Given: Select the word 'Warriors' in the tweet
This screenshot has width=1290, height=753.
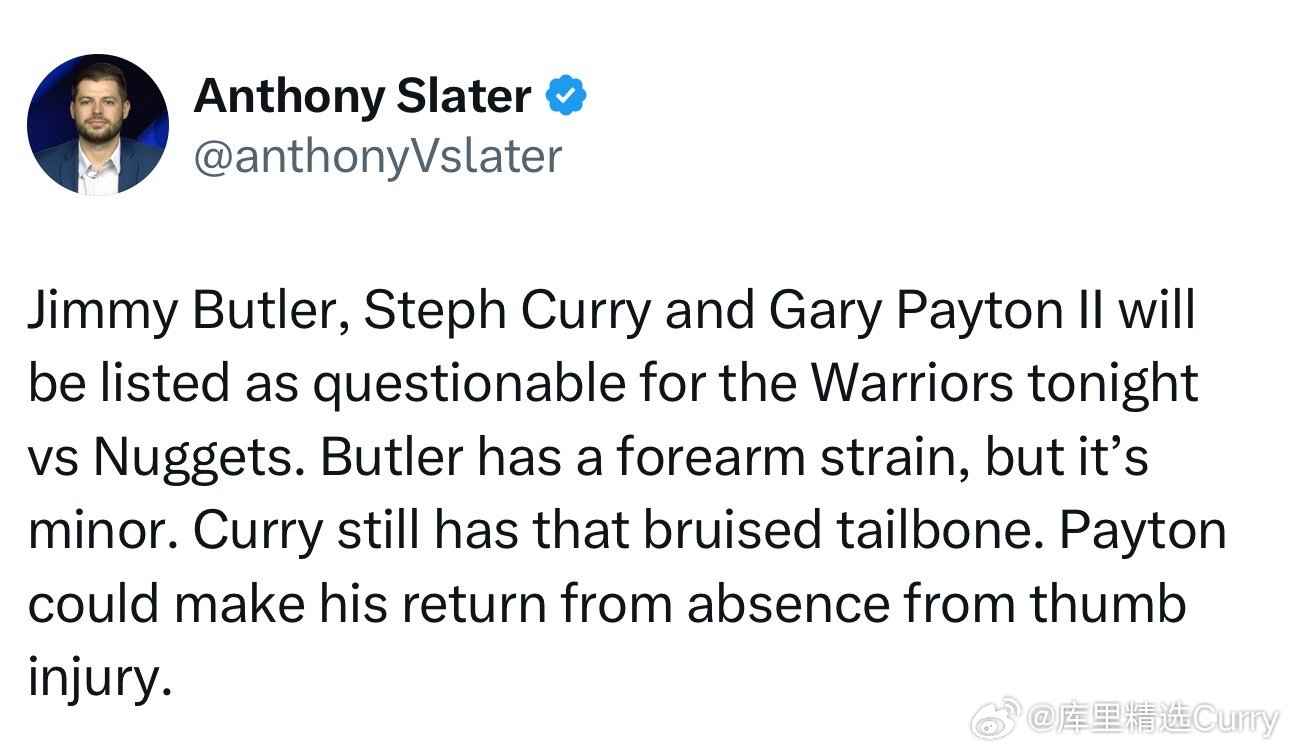Looking at the screenshot, I should (x=911, y=385).
